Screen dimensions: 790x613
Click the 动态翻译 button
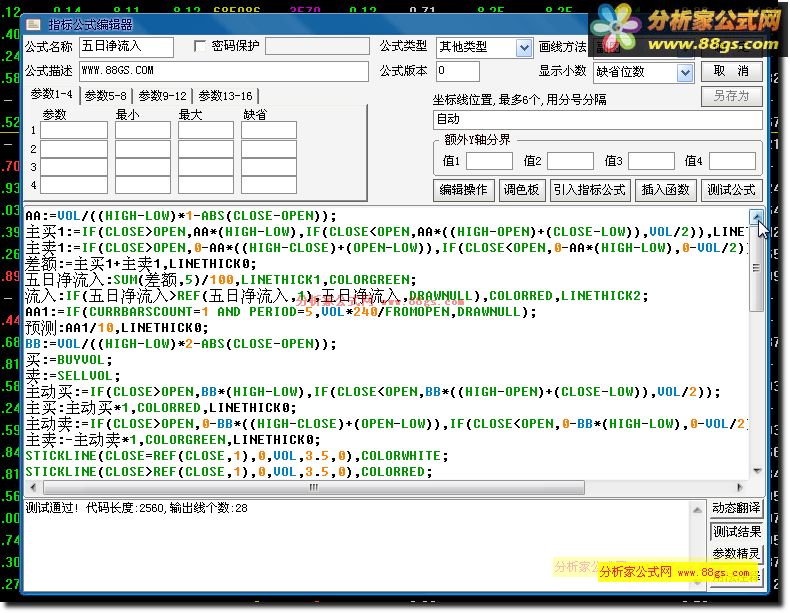[x=736, y=508]
